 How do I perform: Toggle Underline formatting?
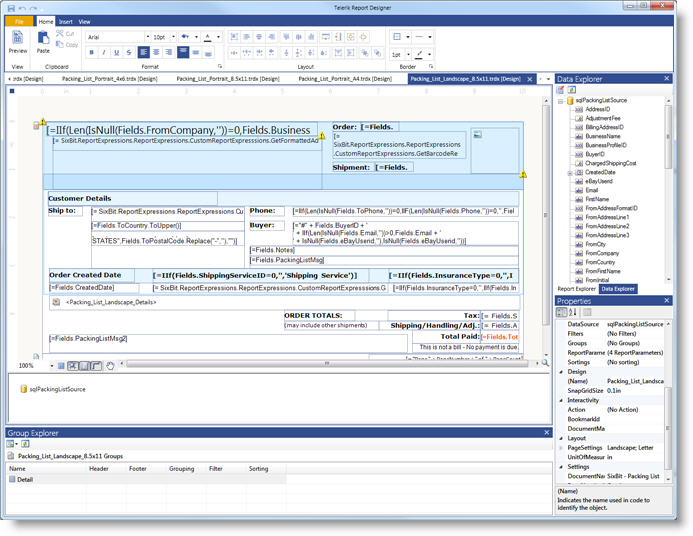tap(116, 52)
